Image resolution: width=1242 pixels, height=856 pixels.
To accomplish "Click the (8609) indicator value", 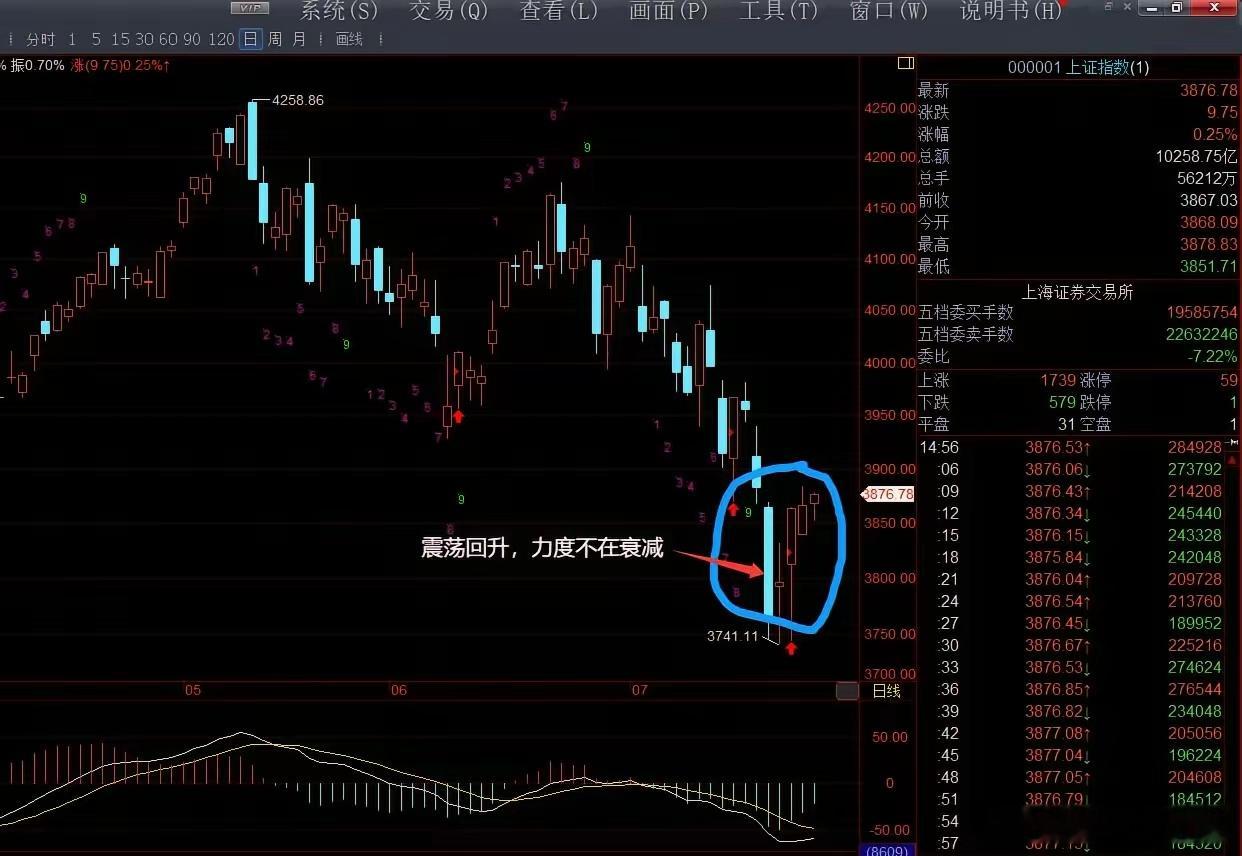I will [887, 850].
